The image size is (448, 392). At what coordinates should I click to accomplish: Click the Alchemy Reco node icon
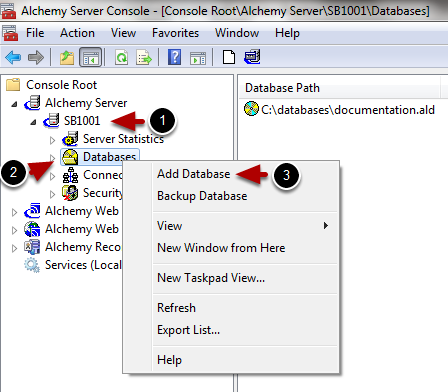click(x=32, y=247)
